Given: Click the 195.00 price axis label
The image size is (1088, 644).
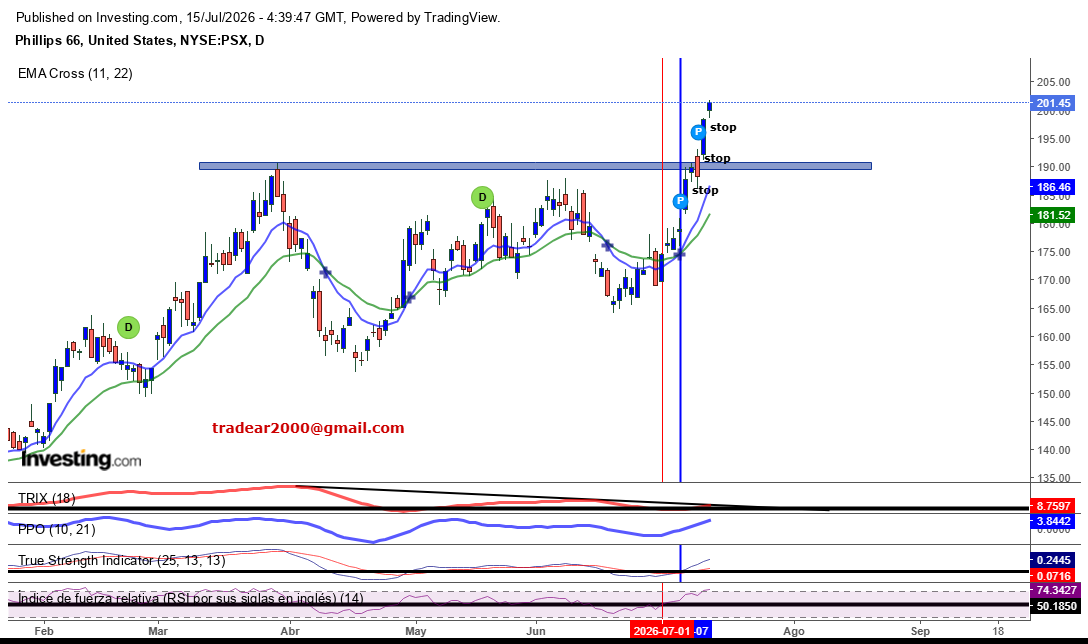Looking at the screenshot, I should click(1053, 139).
